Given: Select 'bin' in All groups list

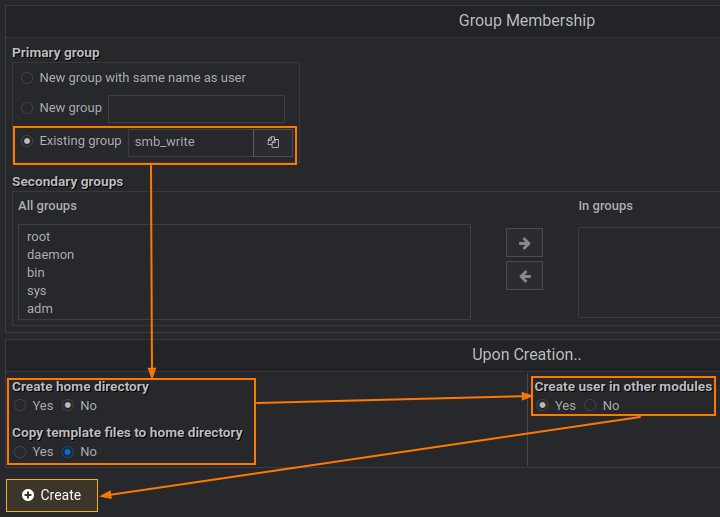Looking at the screenshot, I should coord(36,273).
